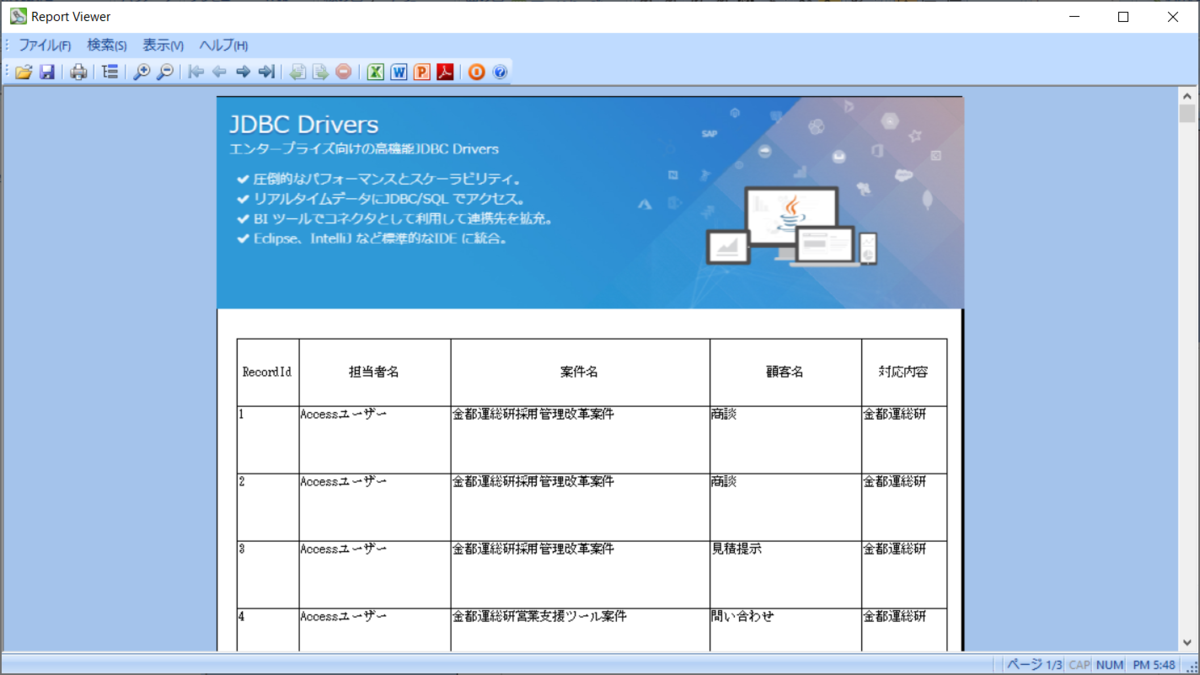
Task: Click the 対応内容 column header
Action: [904, 372]
